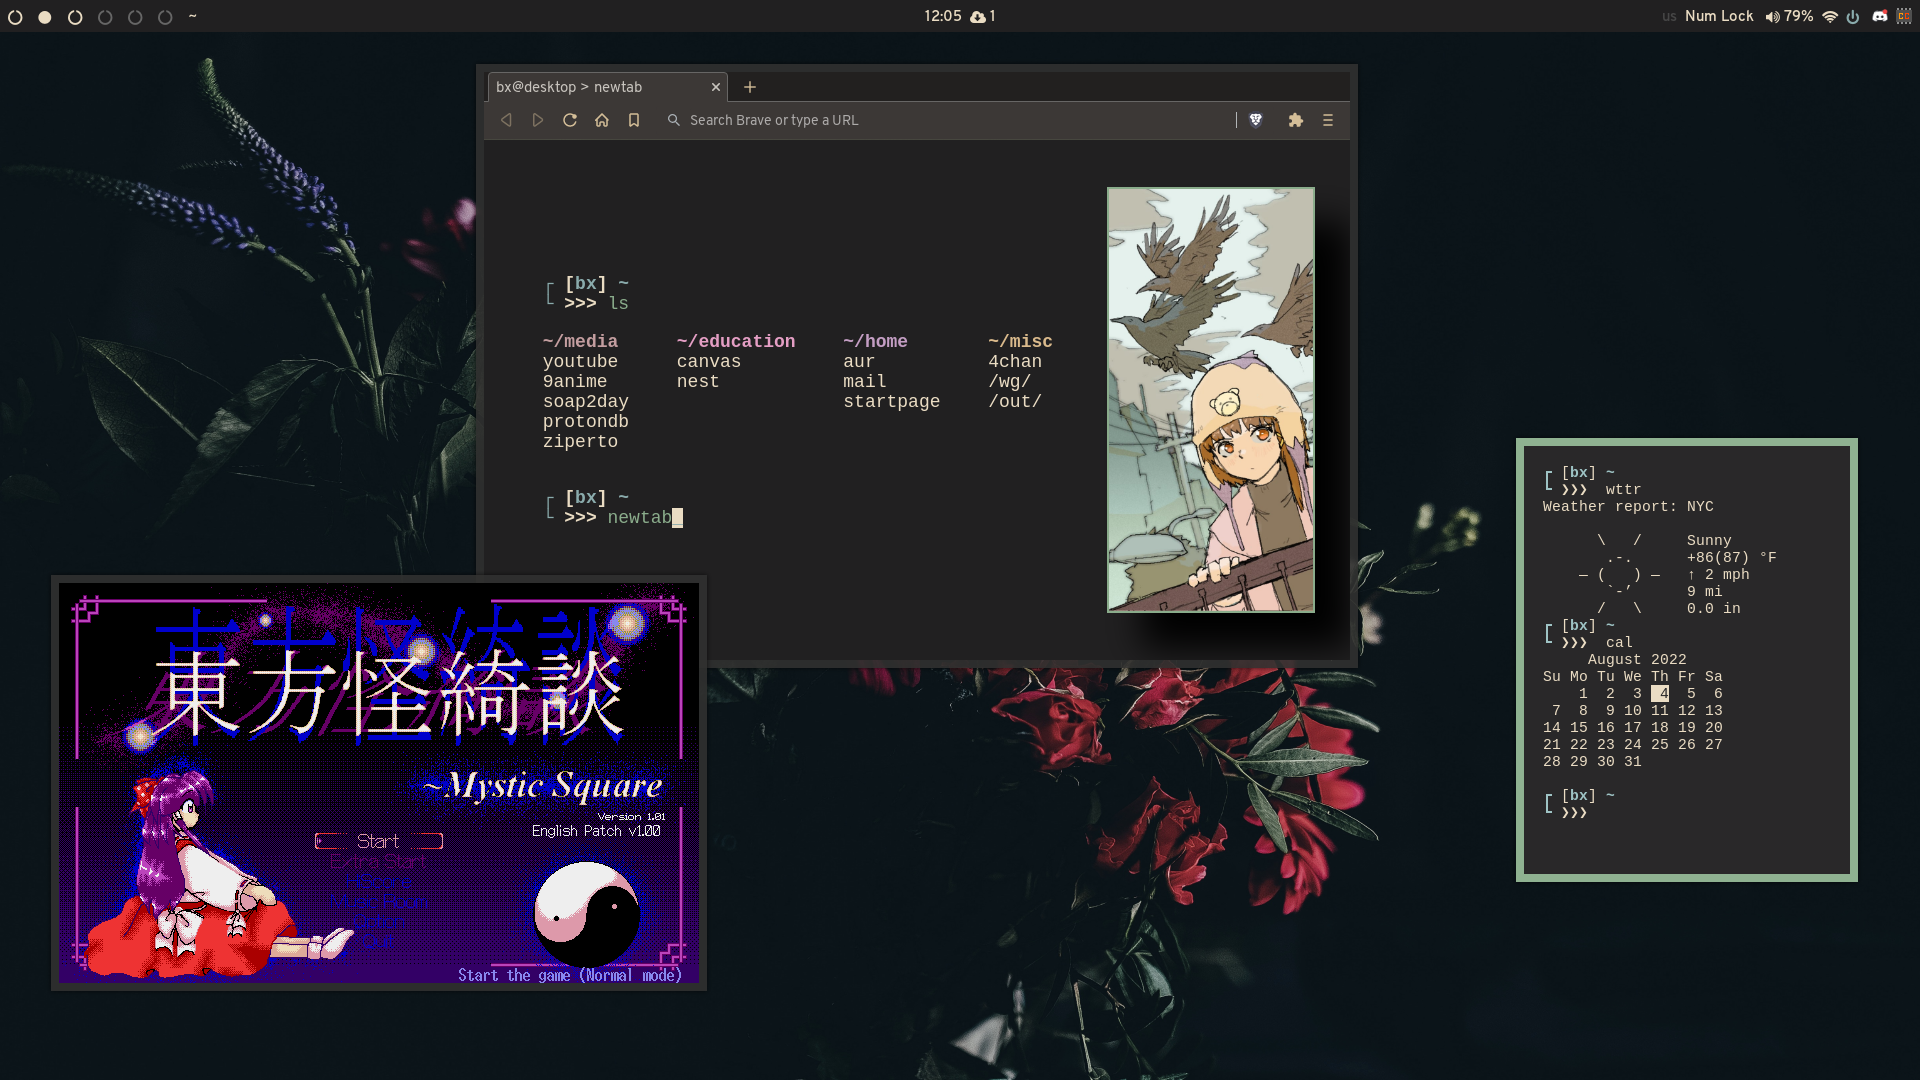The height and width of the screenshot is (1080, 1920).
Task: Open the startpage link
Action: 892,402
